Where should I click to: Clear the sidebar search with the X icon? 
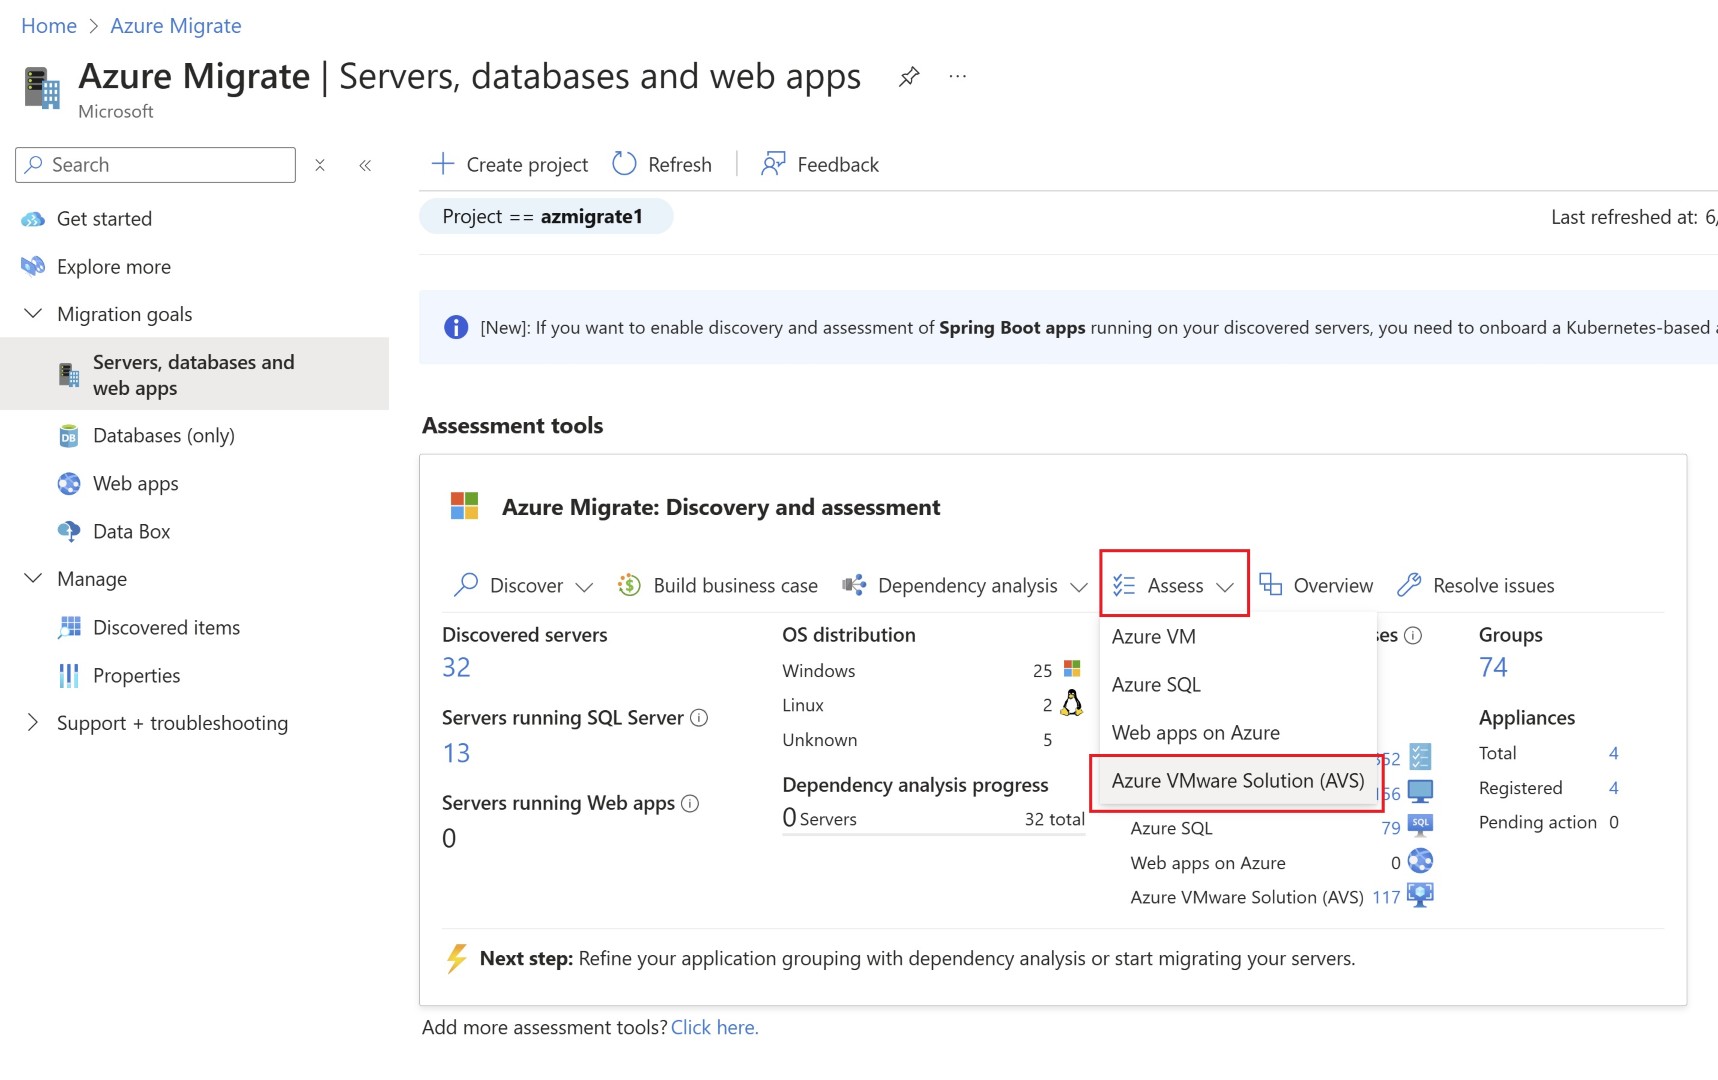[x=320, y=165]
